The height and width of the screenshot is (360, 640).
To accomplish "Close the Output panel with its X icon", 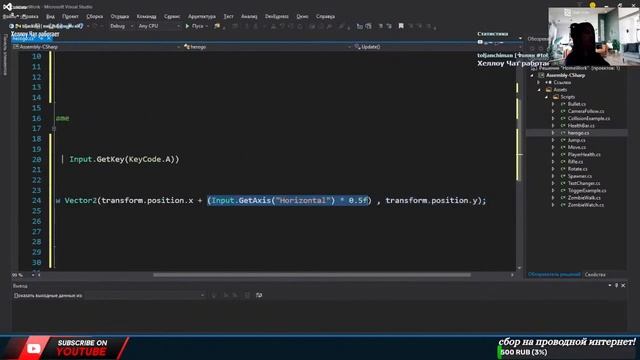I will [x=623, y=285].
